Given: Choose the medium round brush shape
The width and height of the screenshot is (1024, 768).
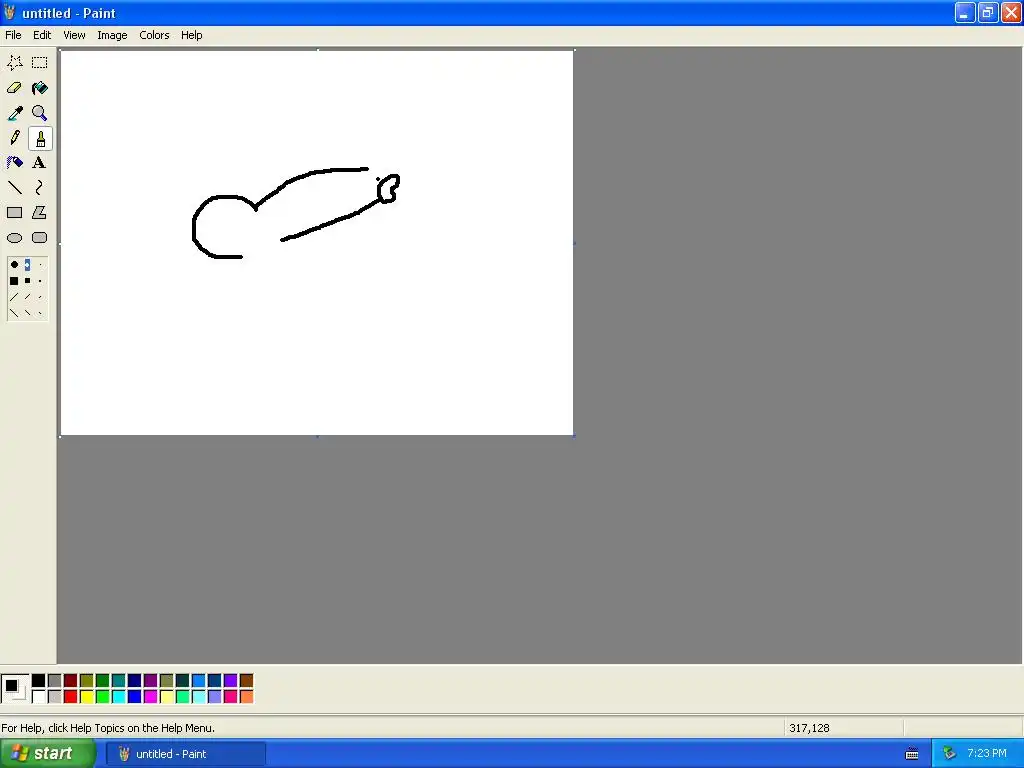Looking at the screenshot, I should click(27, 264).
